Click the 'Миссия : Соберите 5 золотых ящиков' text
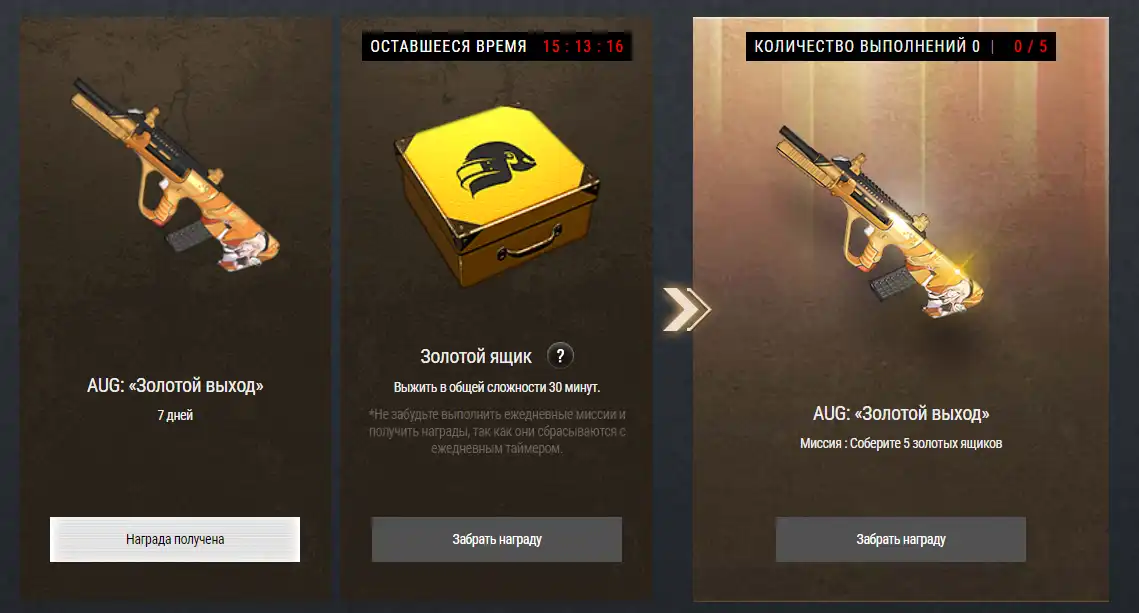The width and height of the screenshot is (1139, 613). pyautogui.click(x=901, y=443)
